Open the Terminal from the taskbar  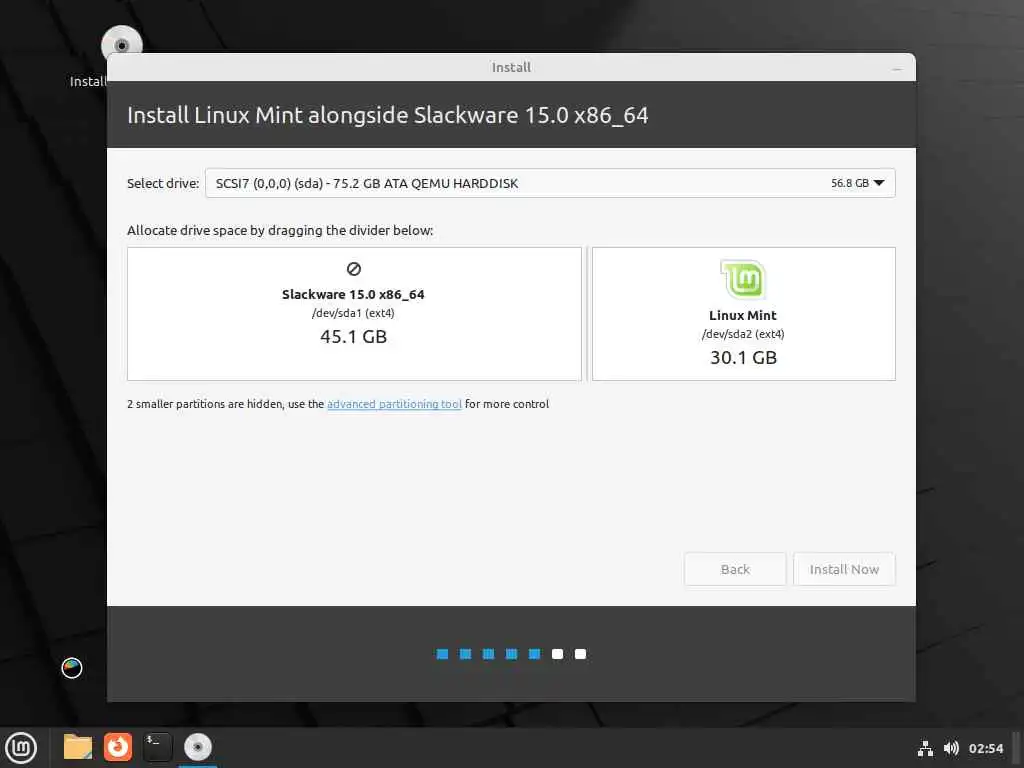click(157, 747)
